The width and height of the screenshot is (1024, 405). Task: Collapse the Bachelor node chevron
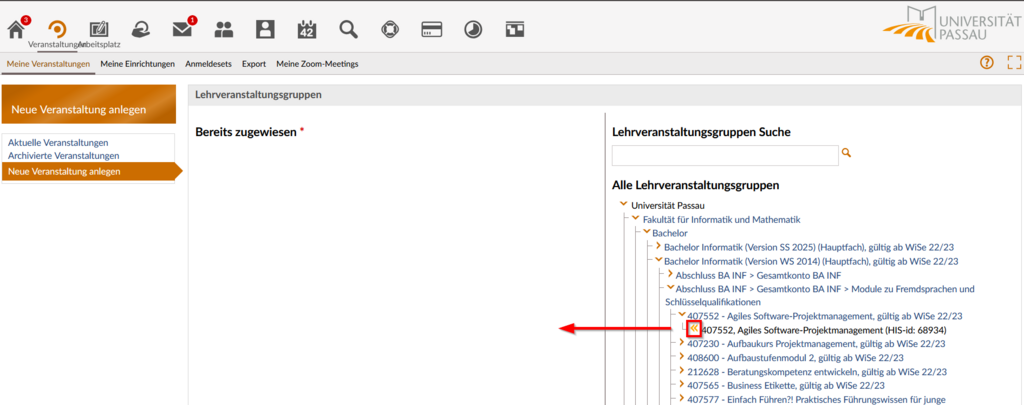[x=646, y=232]
